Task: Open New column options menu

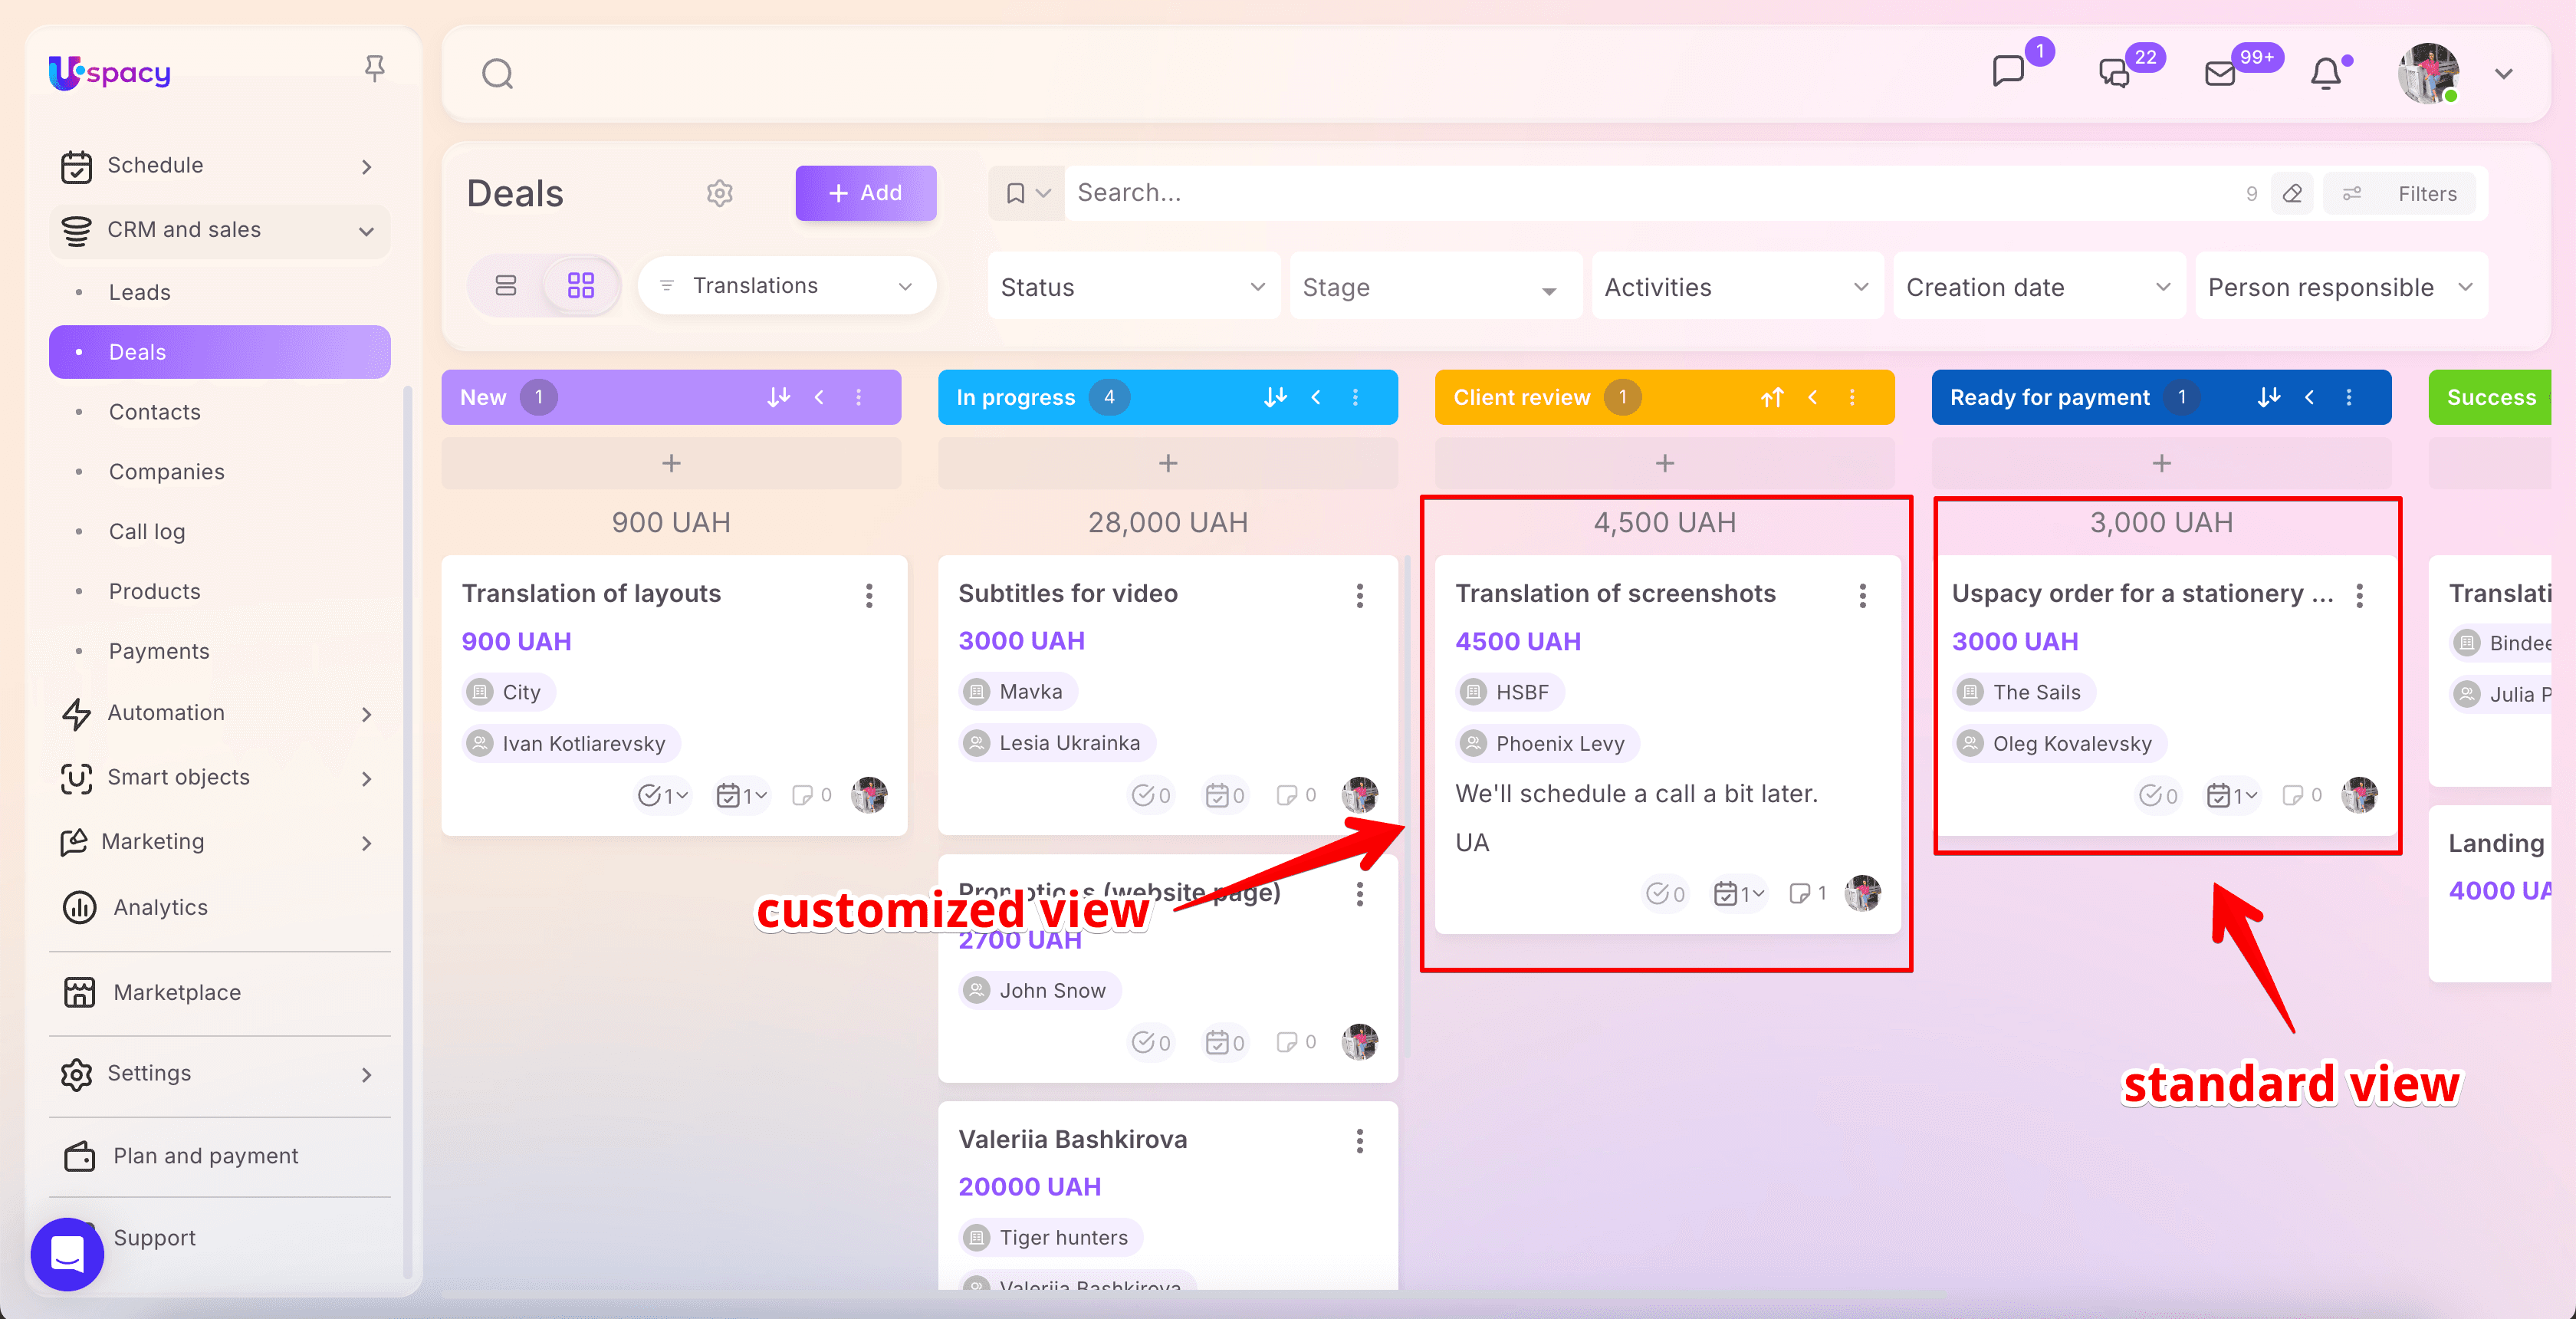Action: (x=859, y=397)
